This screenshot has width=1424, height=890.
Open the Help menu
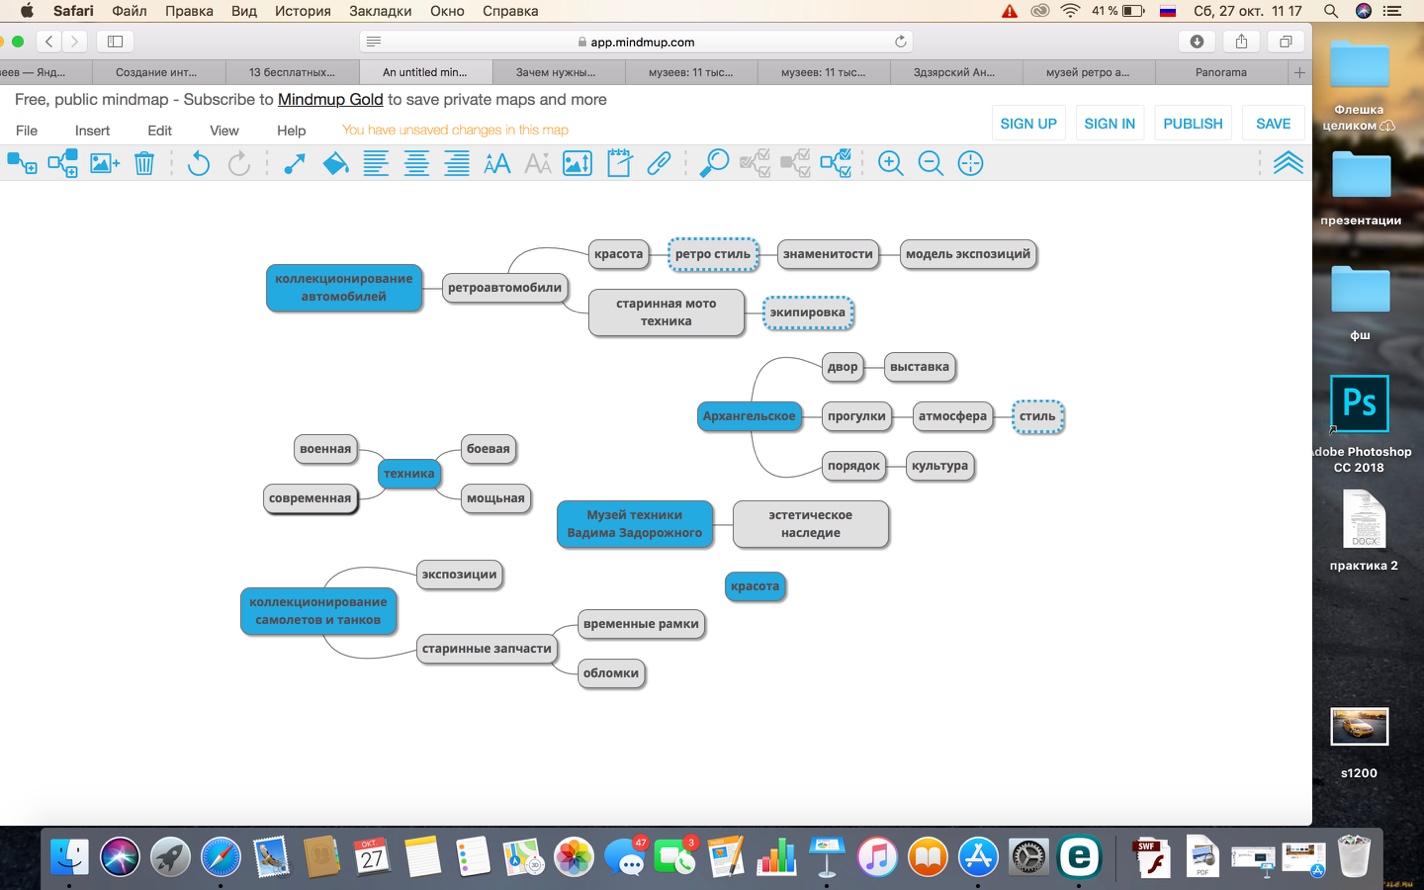291,130
